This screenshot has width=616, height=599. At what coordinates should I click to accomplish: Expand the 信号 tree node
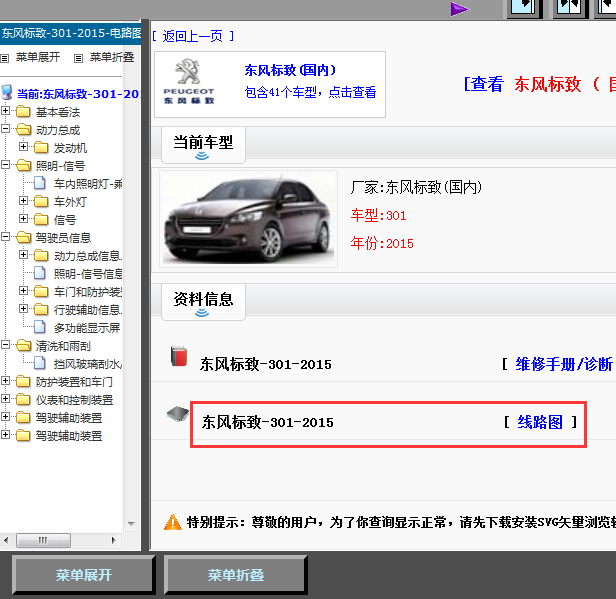click(x=23, y=218)
